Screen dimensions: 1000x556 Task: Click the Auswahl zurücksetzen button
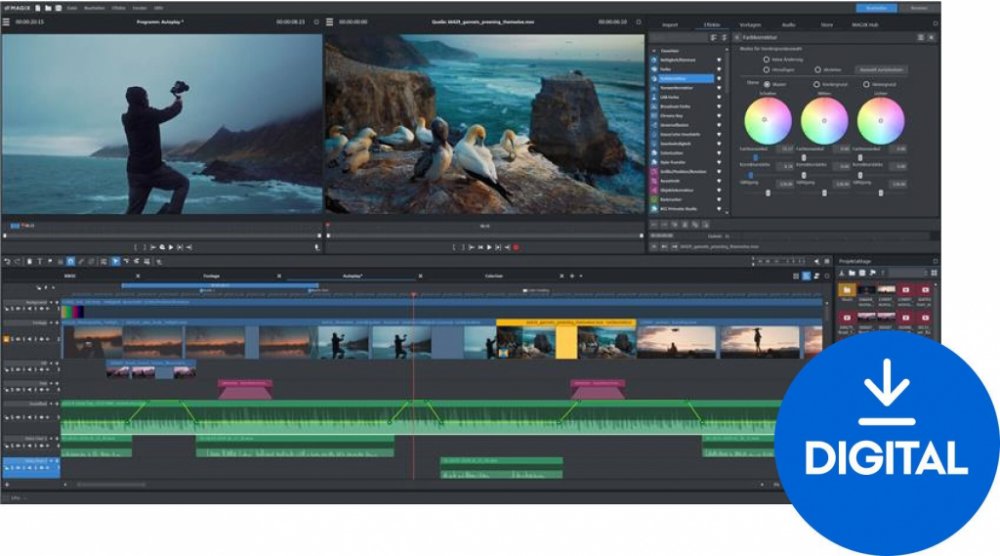(x=881, y=70)
